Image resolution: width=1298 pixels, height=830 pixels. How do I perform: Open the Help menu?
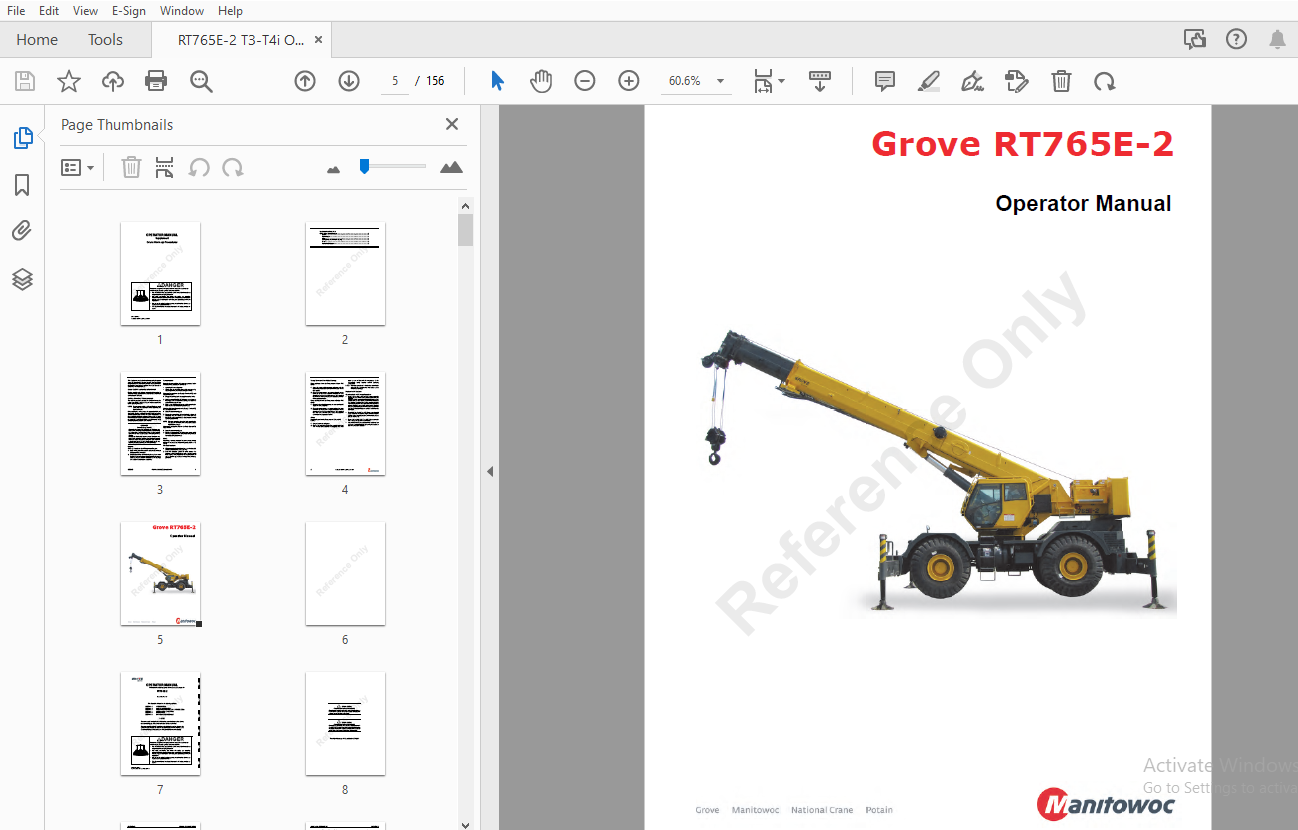tap(230, 11)
